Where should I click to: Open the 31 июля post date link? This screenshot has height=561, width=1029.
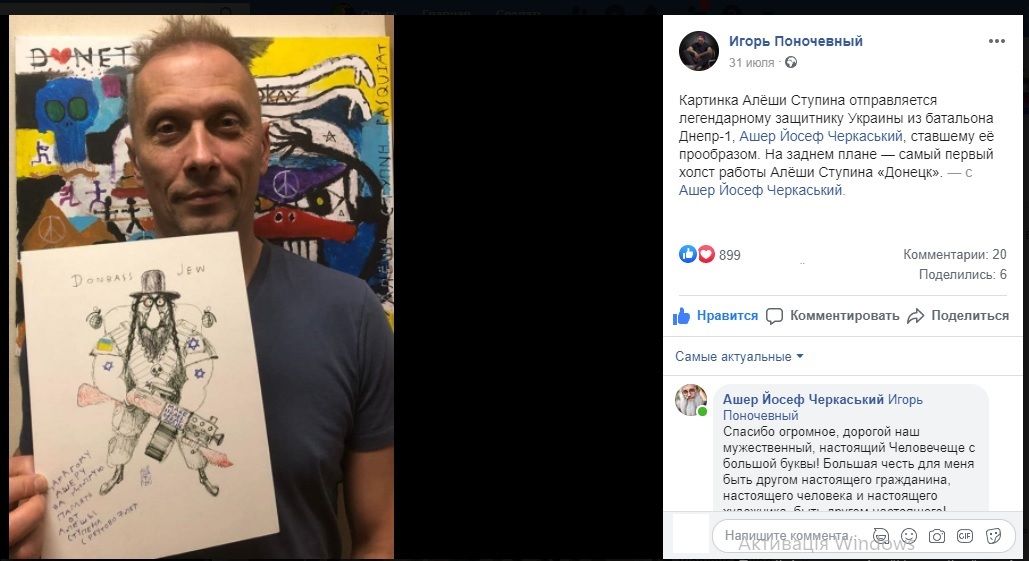[x=751, y=63]
